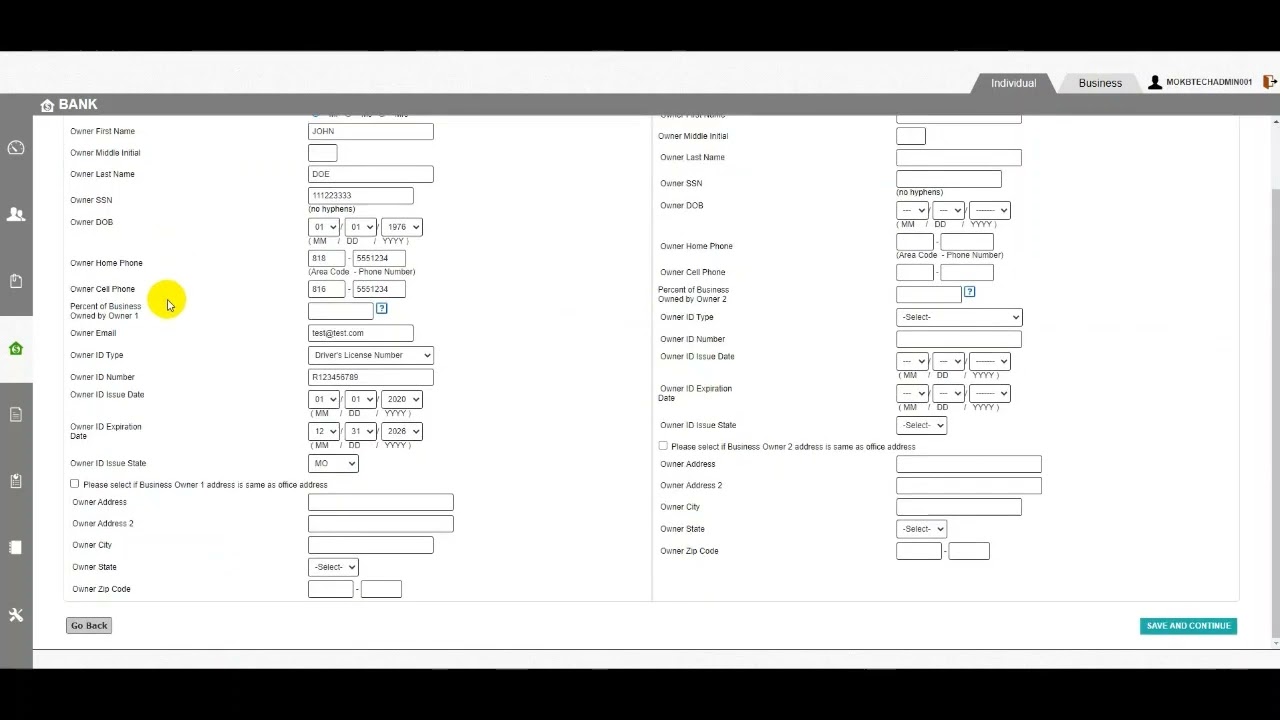Click the user profile silhouette icon
This screenshot has width=1280, height=720.
tap(1155, 82)
